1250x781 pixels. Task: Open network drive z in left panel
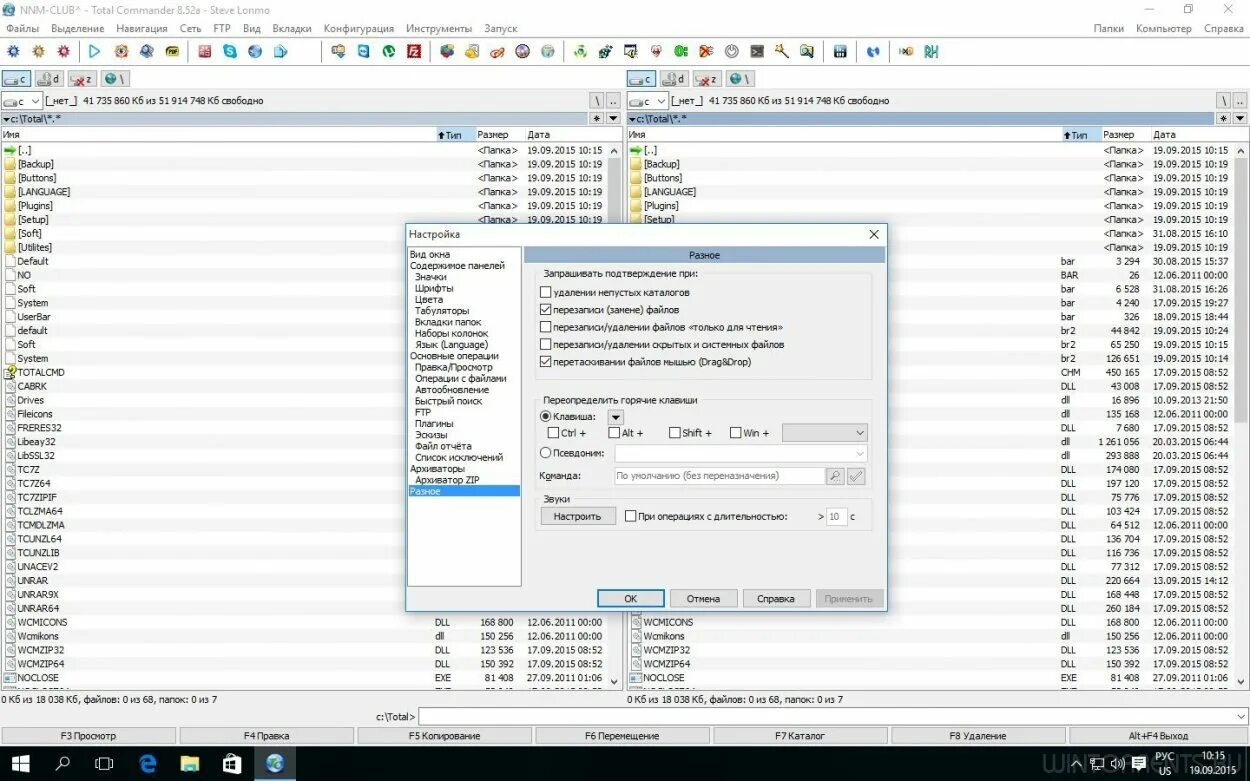click(x=82, y=78)
